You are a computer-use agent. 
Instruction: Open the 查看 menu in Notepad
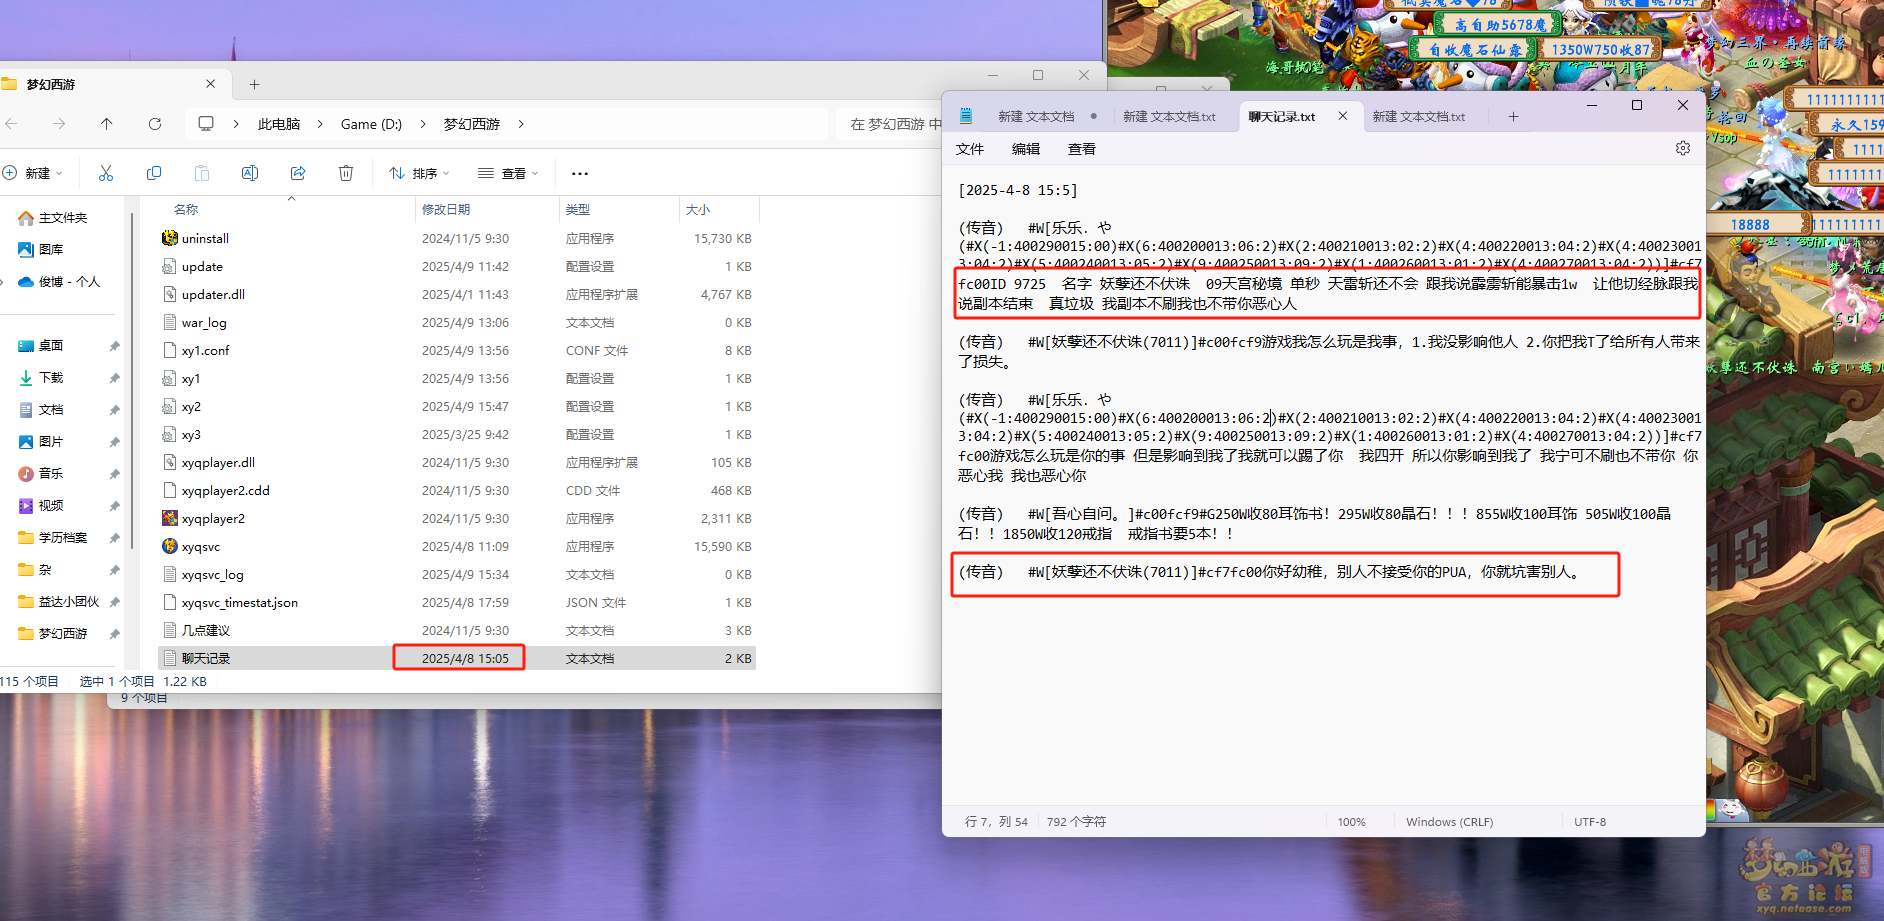tap(1082, 149)
